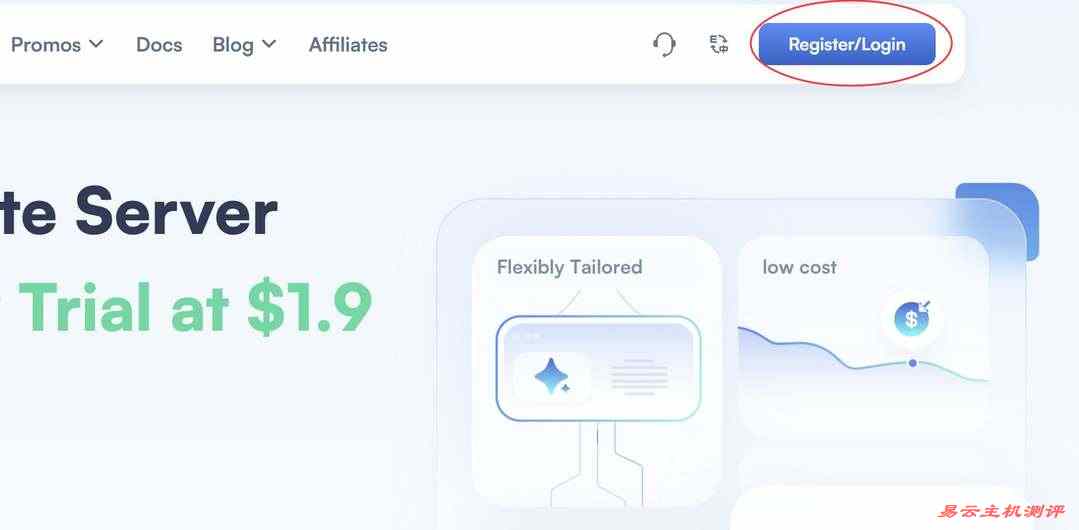This screenshot has width=1079, height=530.
Task: Expand the Promos chevron arrow
Action: (96, 44)
